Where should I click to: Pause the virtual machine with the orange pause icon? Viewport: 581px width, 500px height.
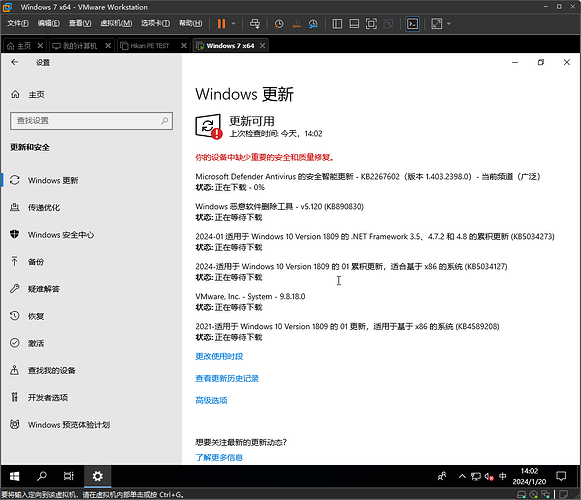[221, 24]
